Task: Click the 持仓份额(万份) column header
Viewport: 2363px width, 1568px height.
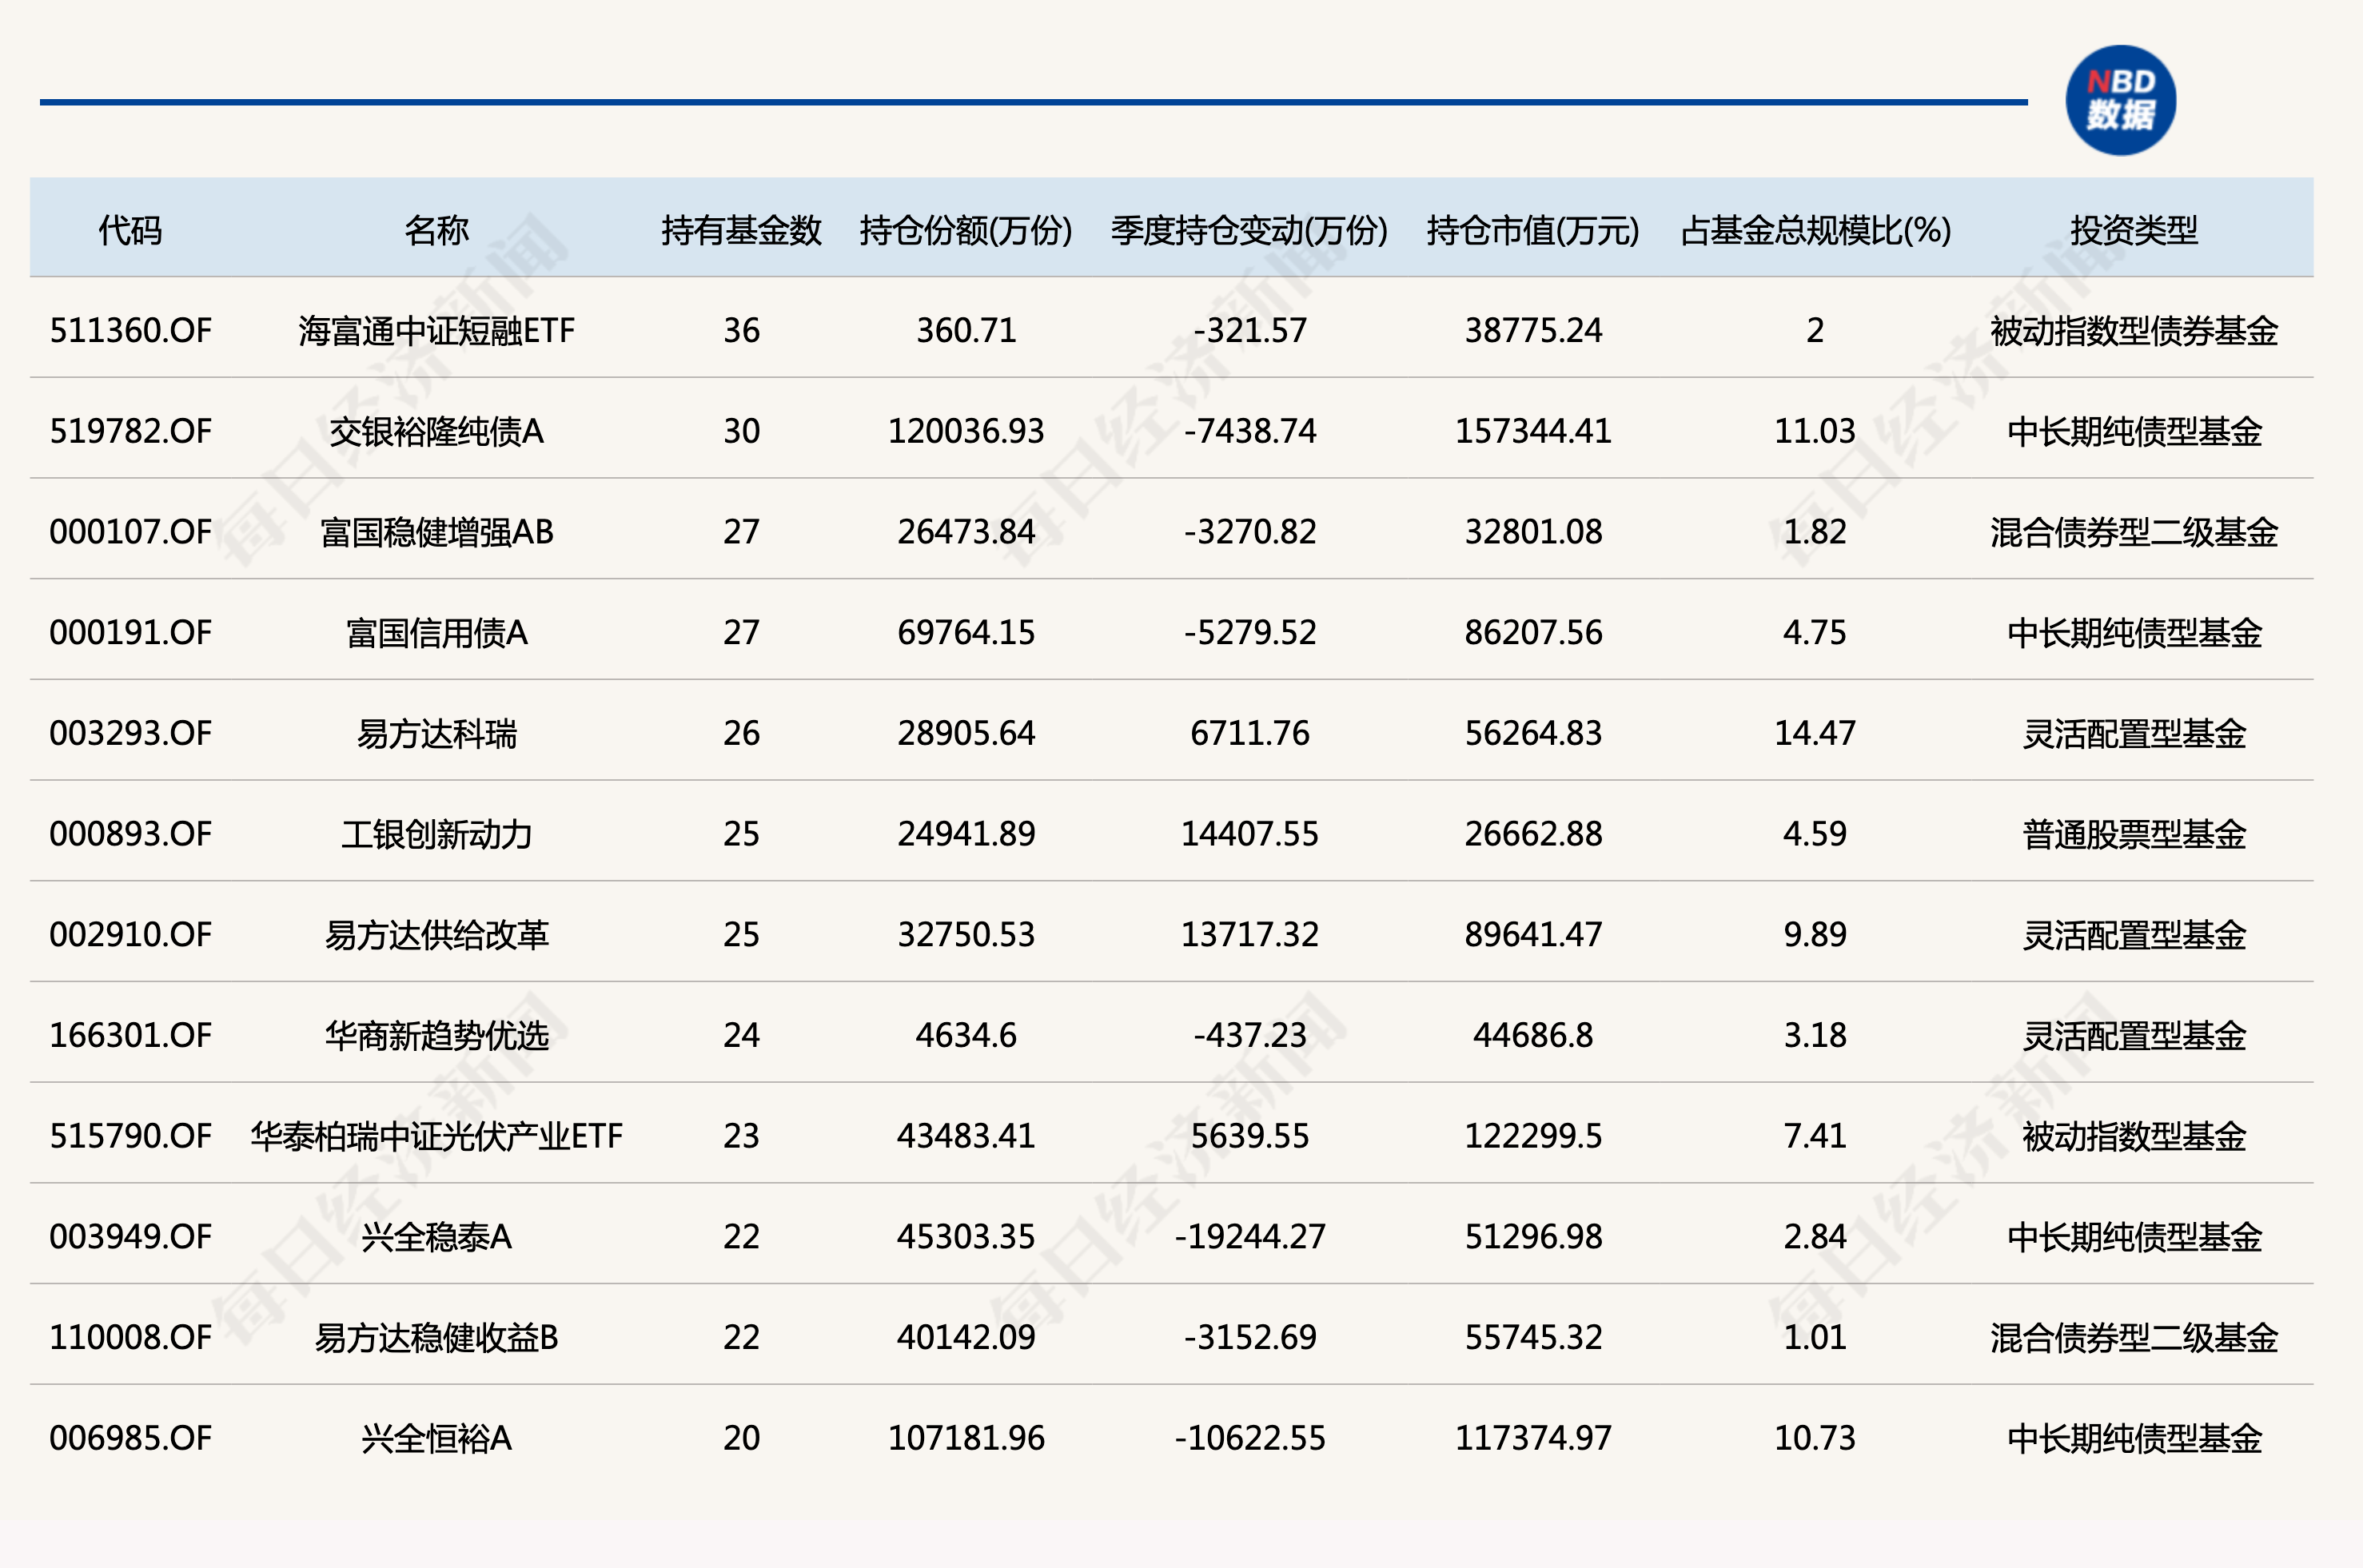Action: (966, 230)
